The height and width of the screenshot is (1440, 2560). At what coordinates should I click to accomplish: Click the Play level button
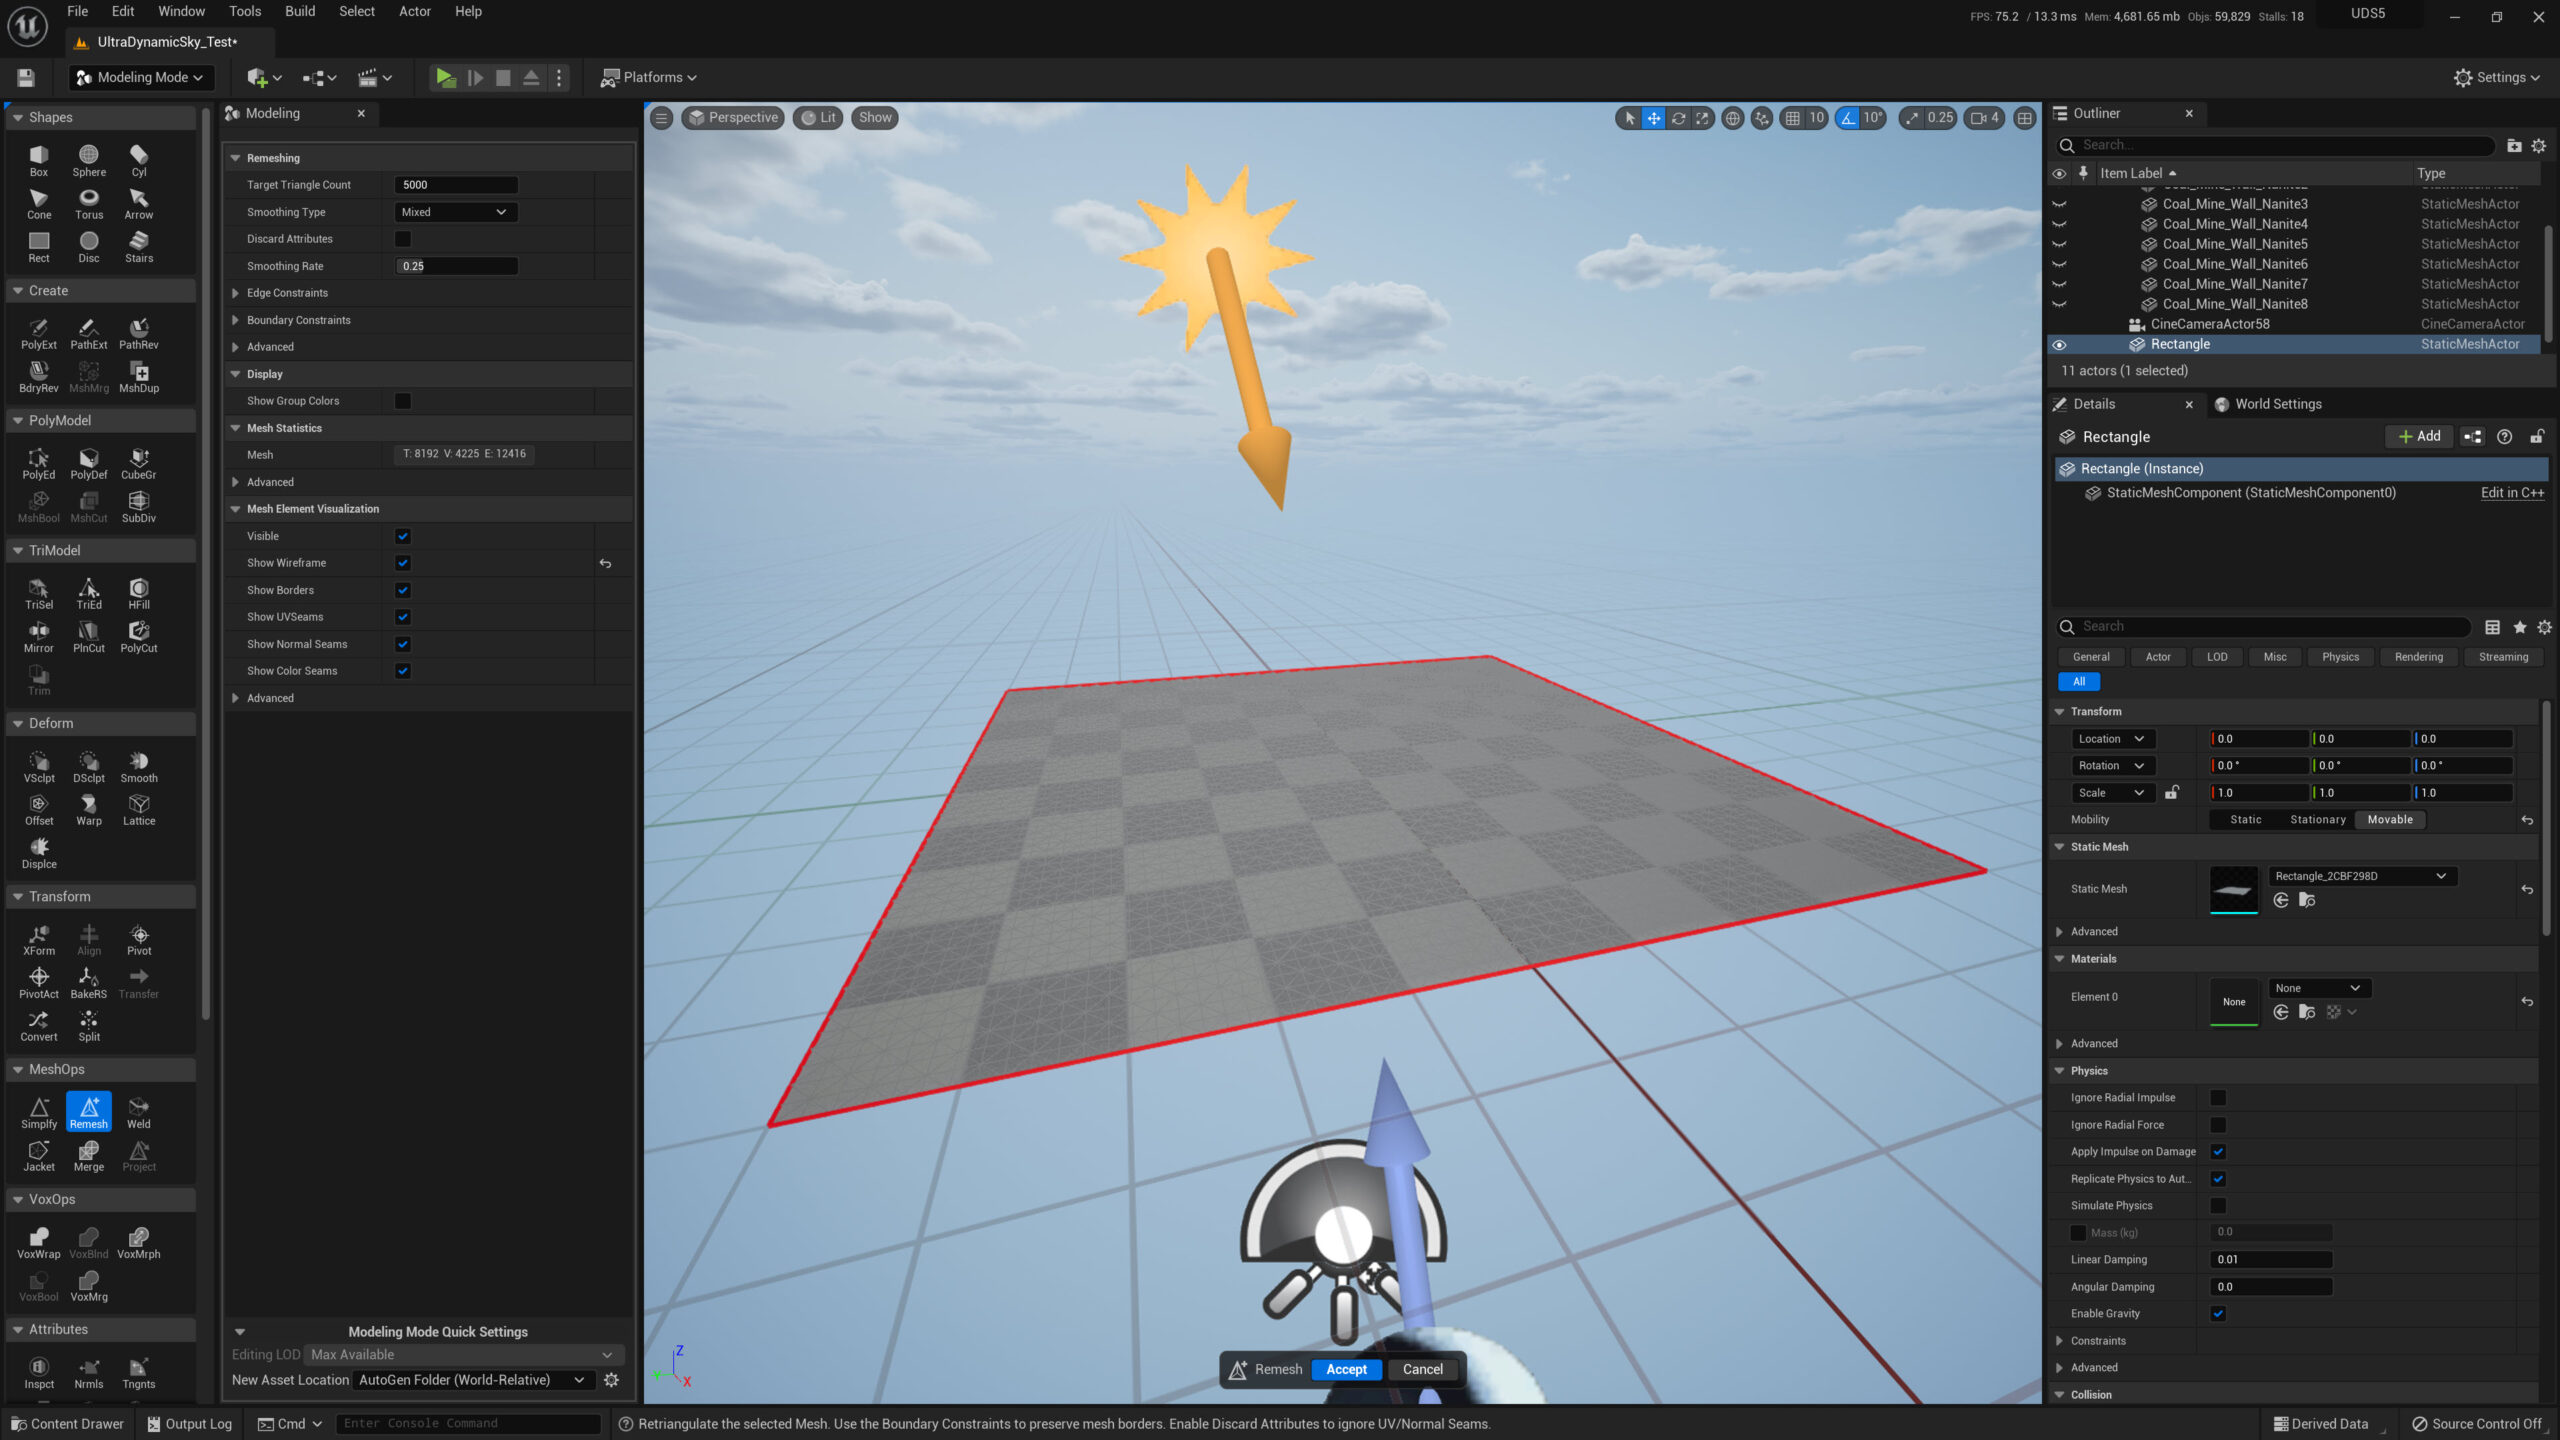click(x=445, y=77)
